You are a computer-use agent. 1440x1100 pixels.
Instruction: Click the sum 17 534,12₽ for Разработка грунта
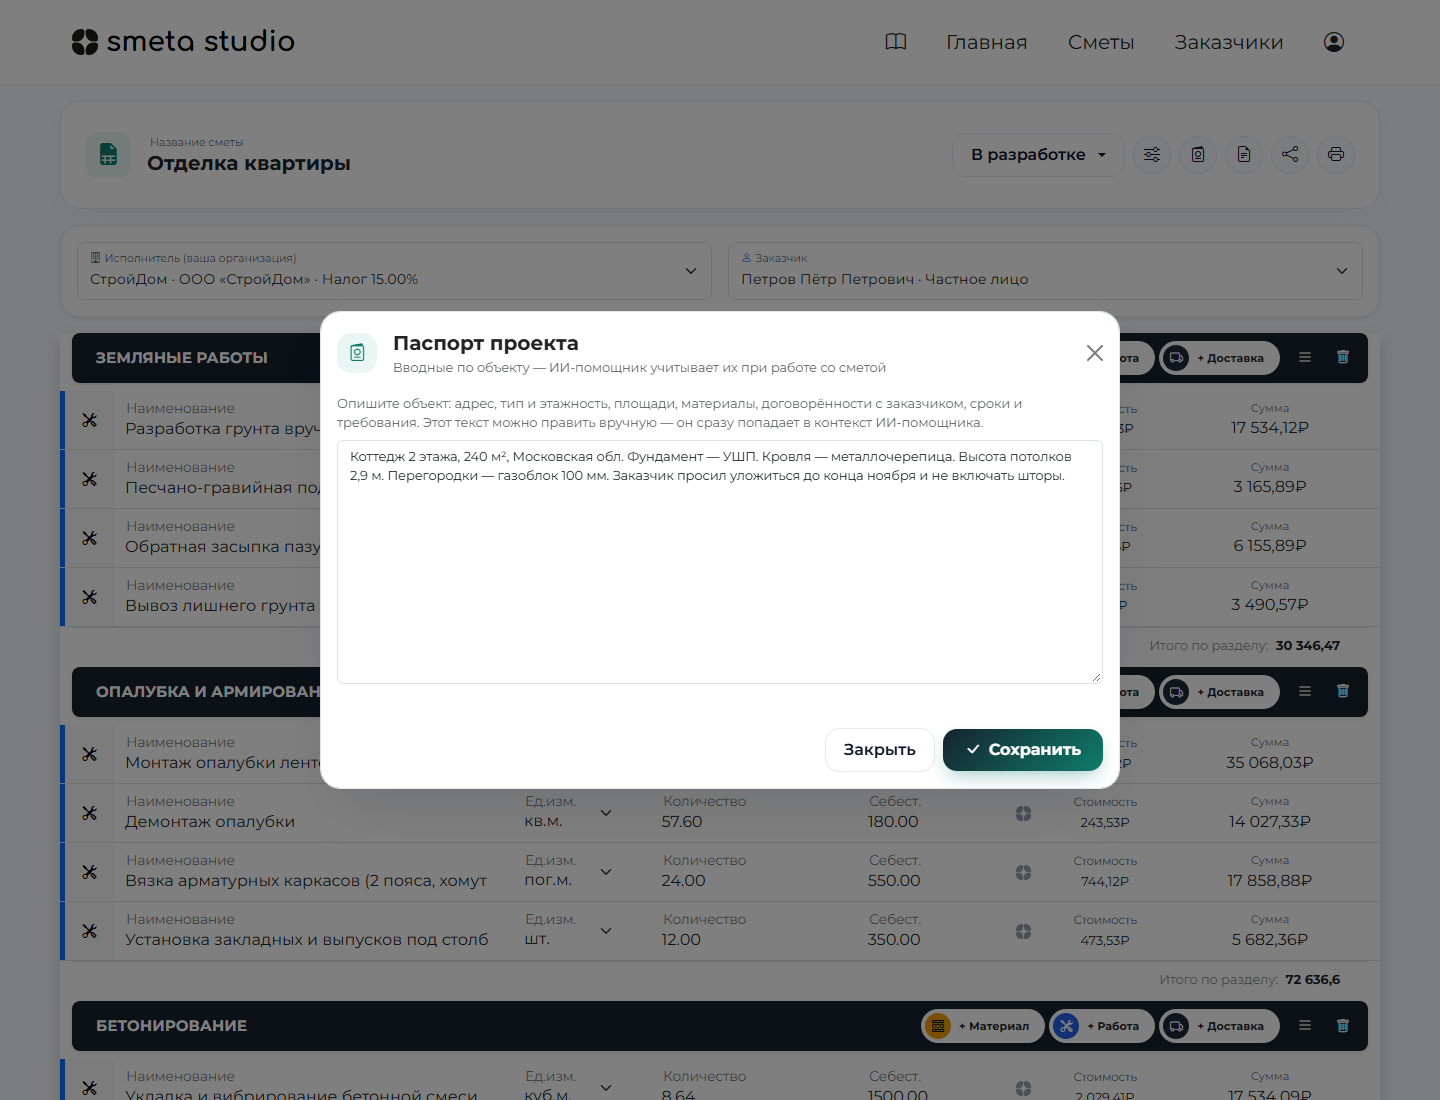pos(1270,428)
